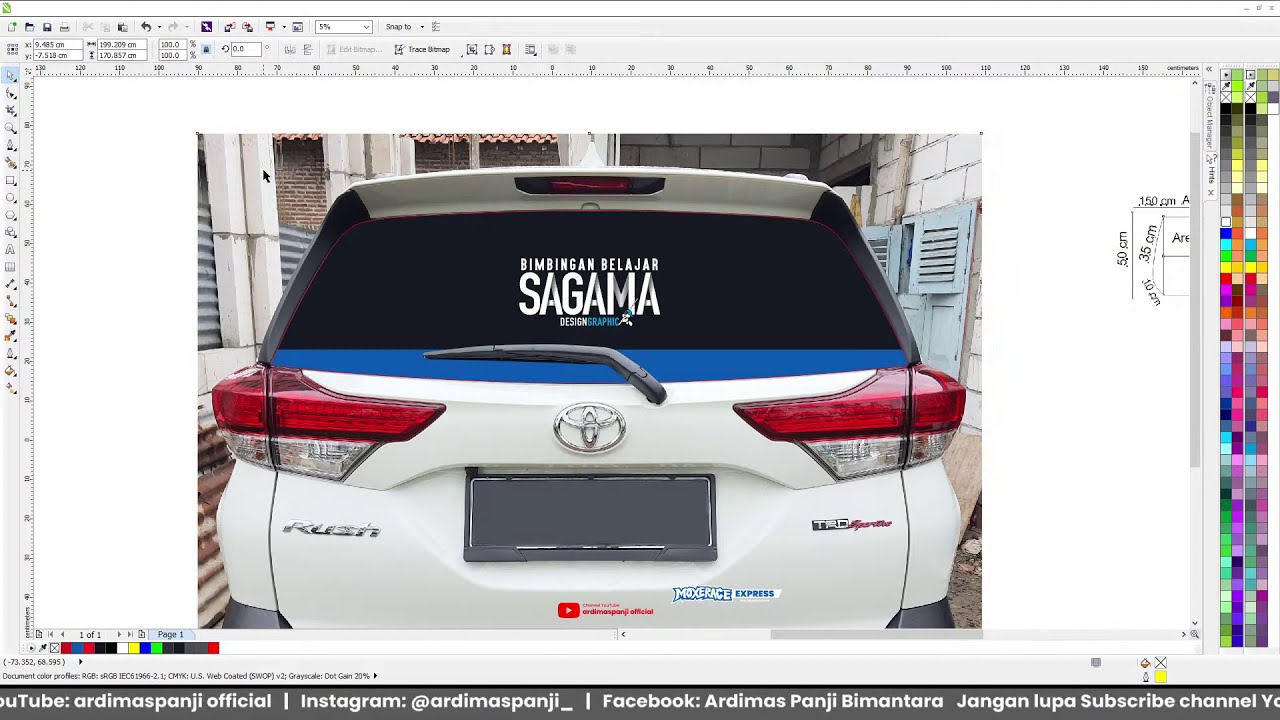Select the Pick tool

coord(10,75)
